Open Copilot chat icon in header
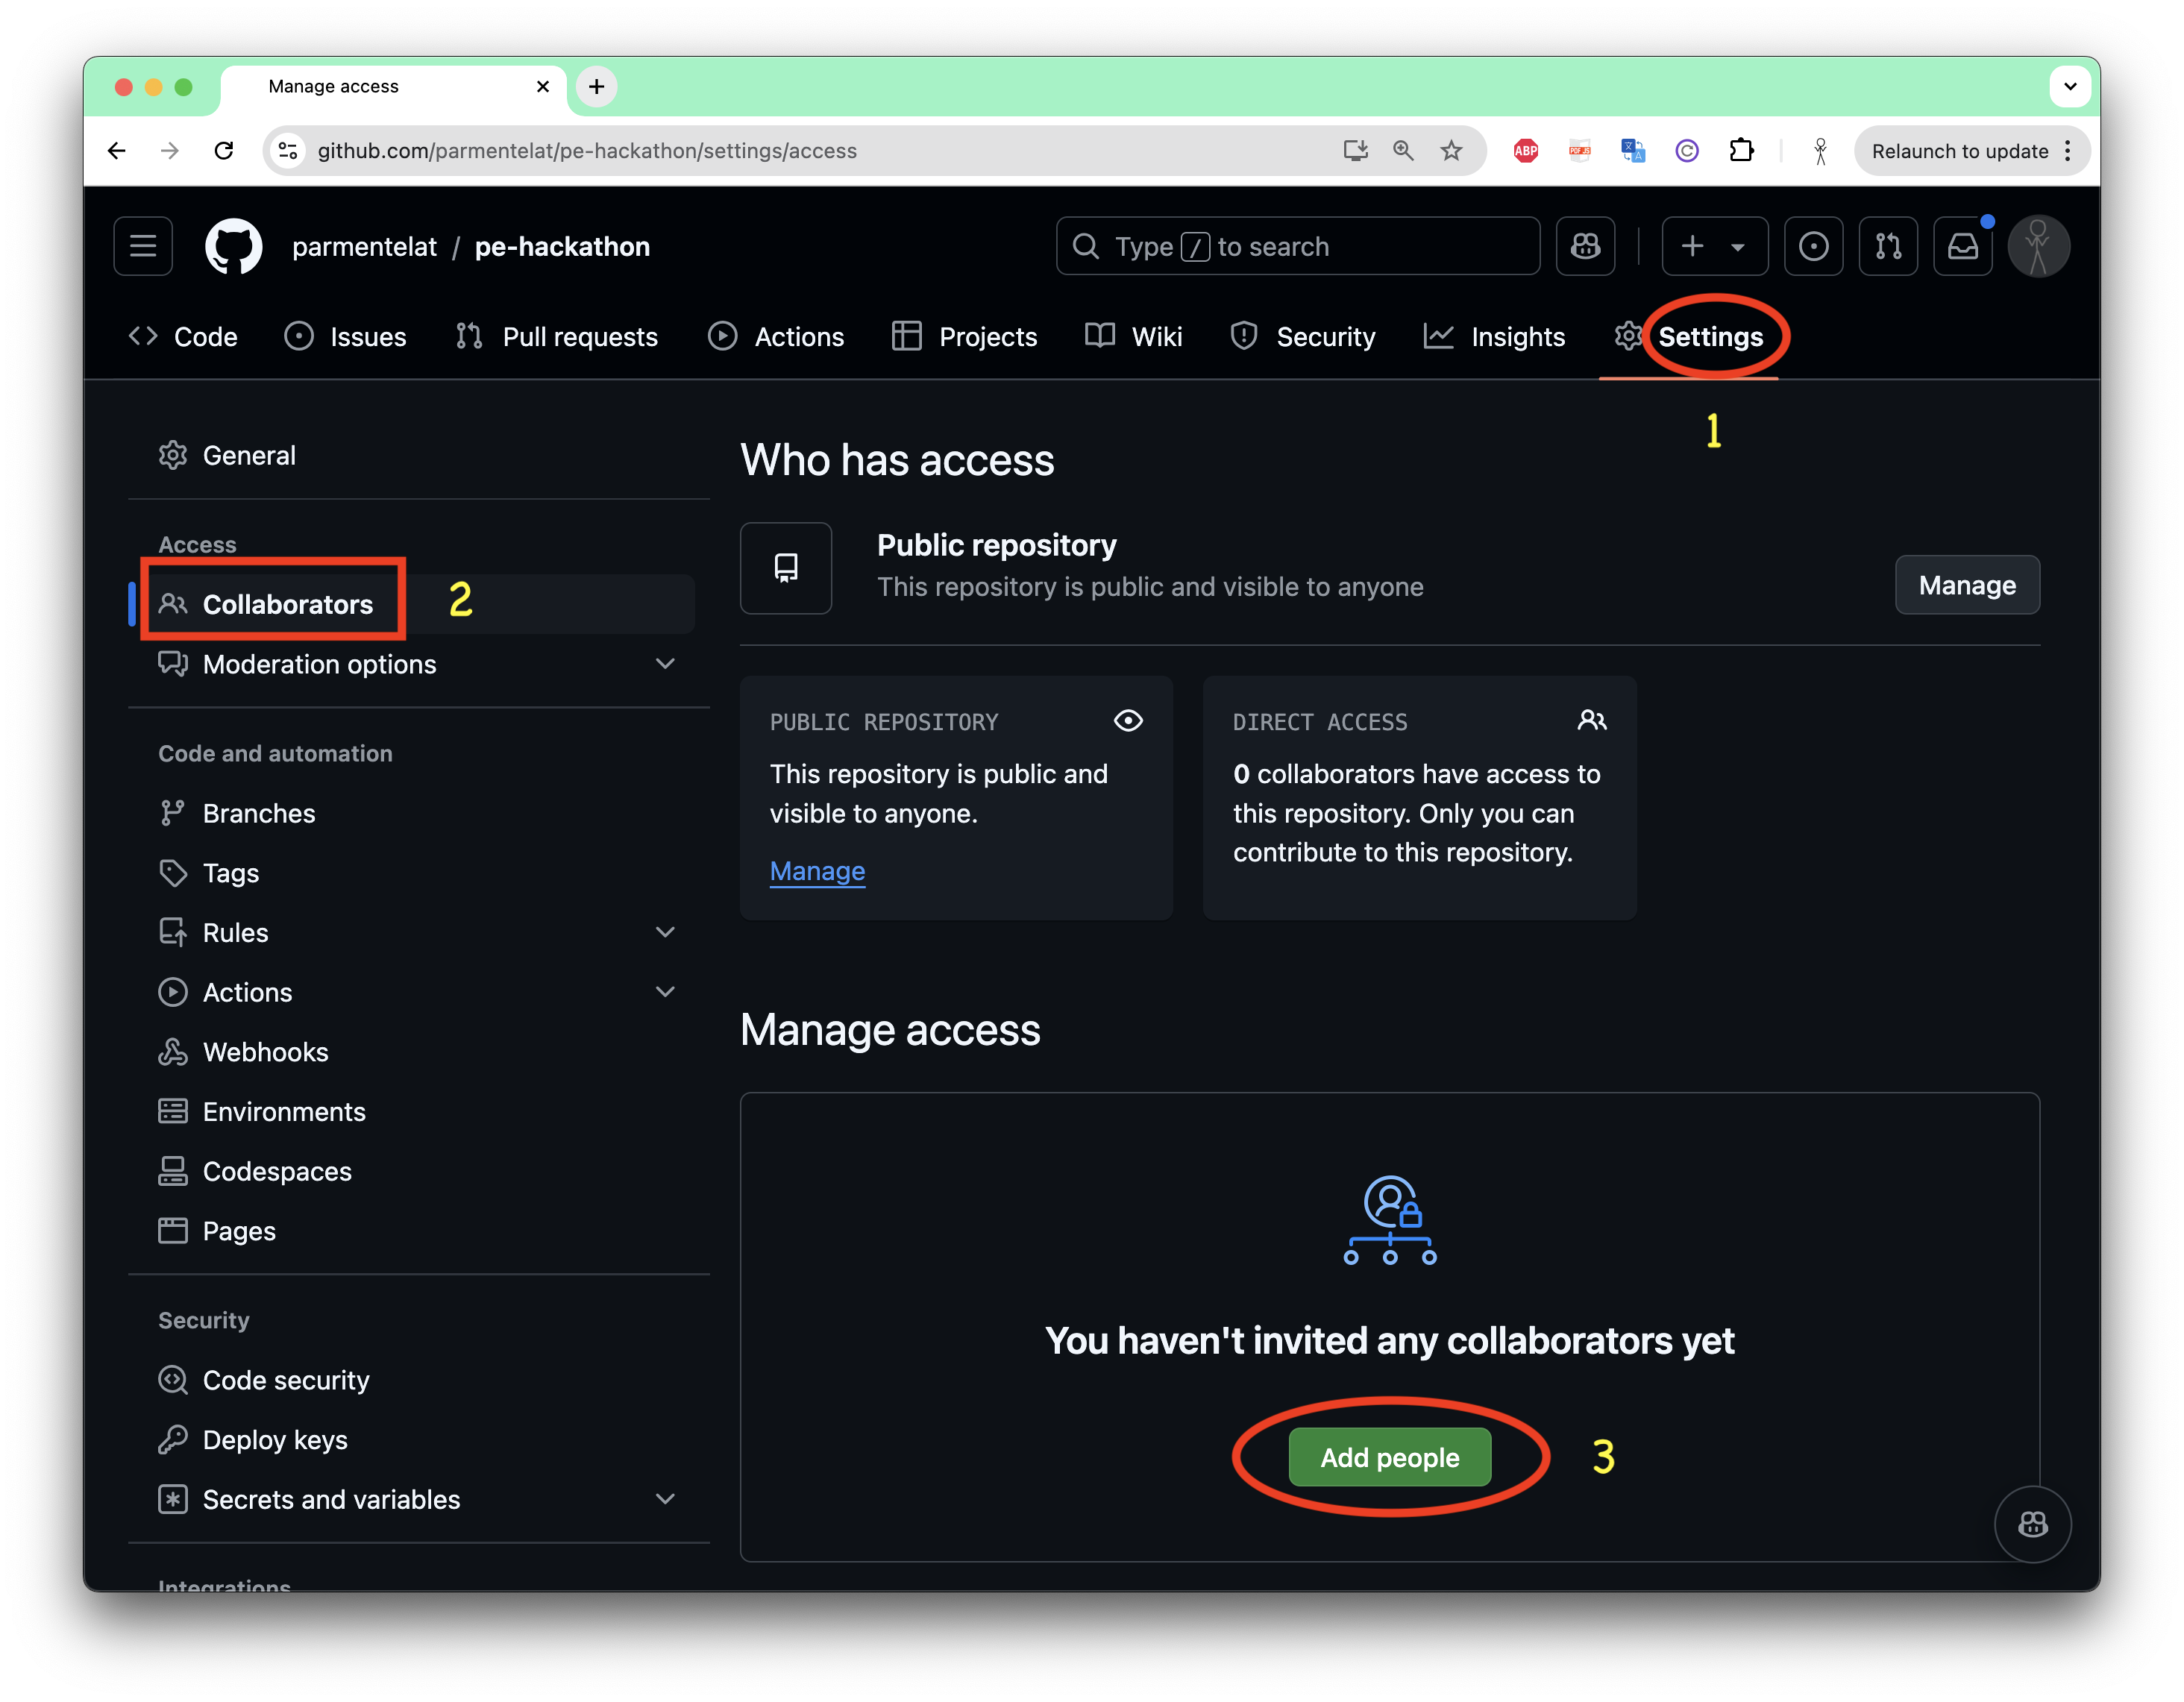 tap(1585, 246)
